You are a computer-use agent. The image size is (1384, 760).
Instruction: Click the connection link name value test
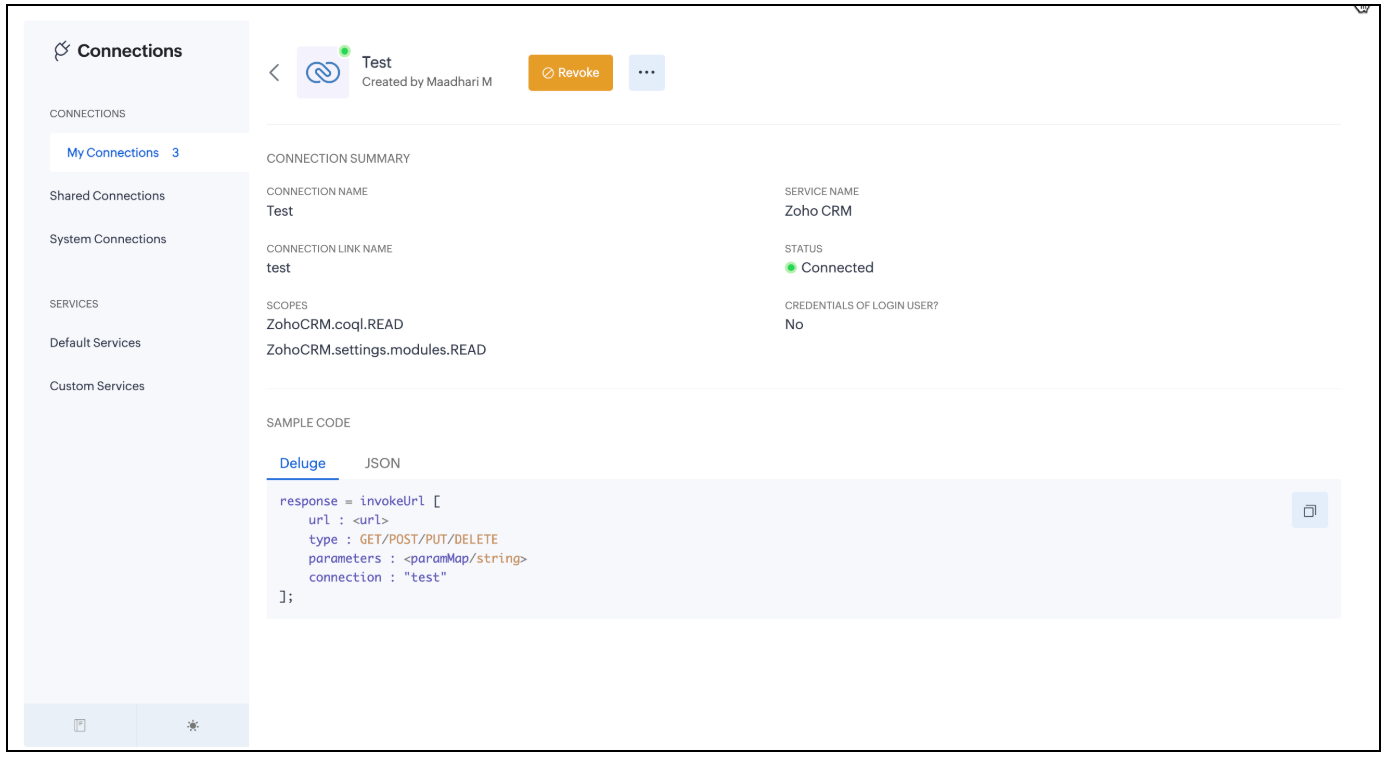tap(279, 268)
